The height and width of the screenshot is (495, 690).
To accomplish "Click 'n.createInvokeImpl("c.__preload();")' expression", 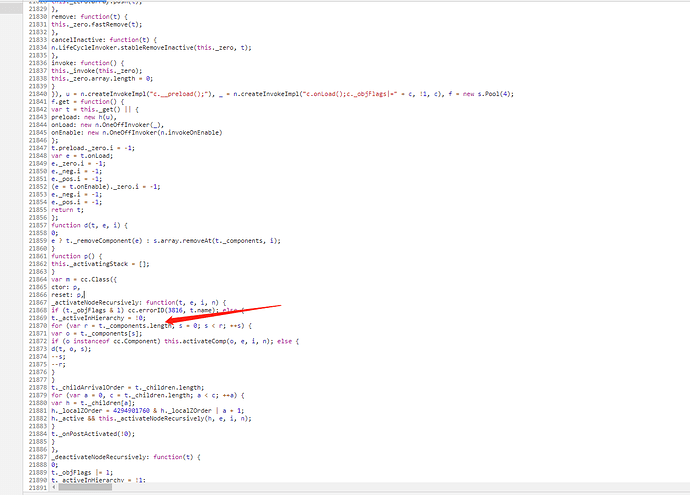I will click(x=148, y=94).
